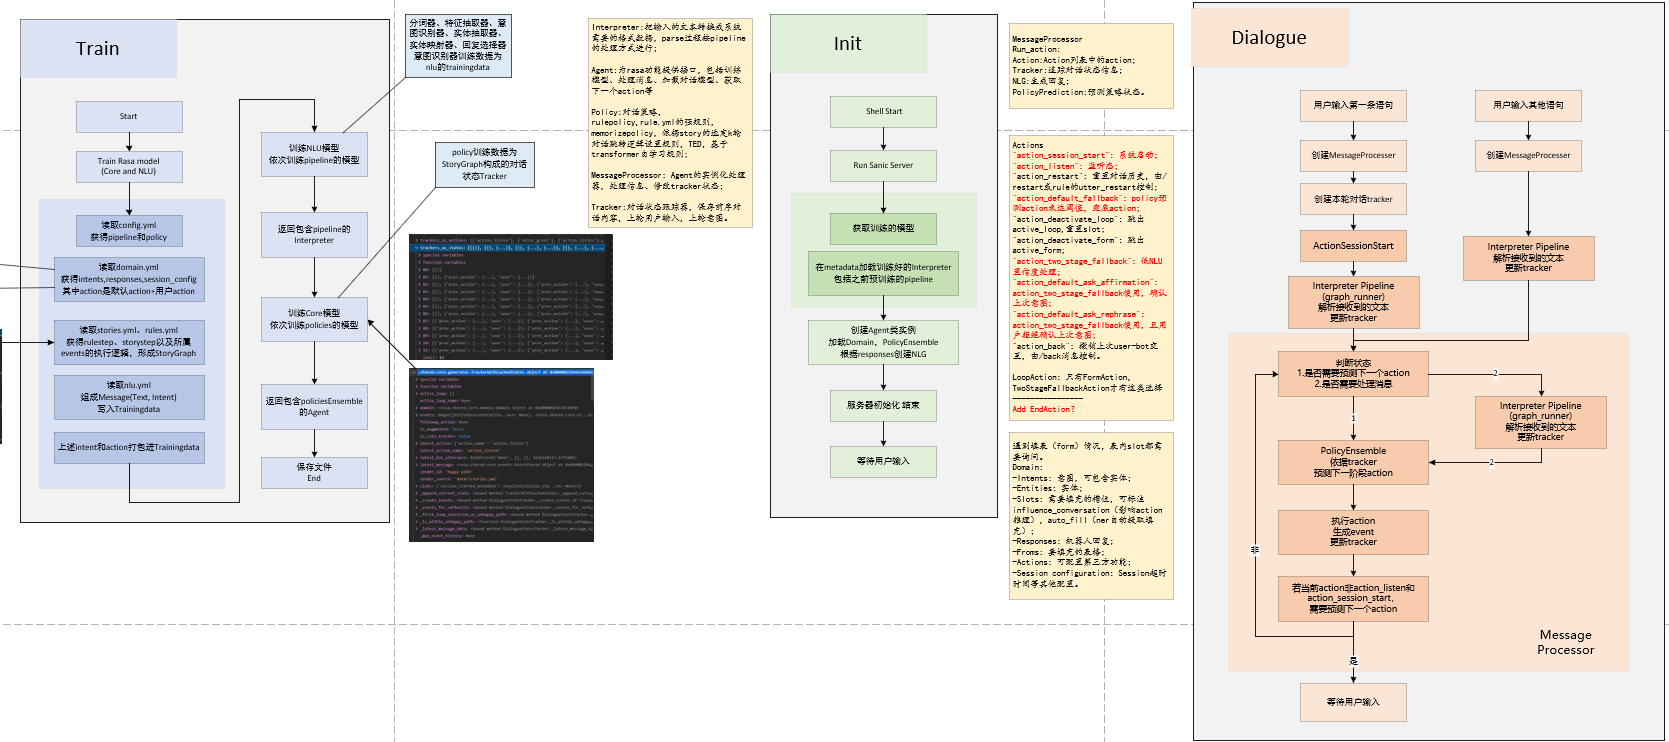Click the Interpreter Pipeline node below ActionSessionStart
1669x742 pixels.
(x=1353, y=302)
